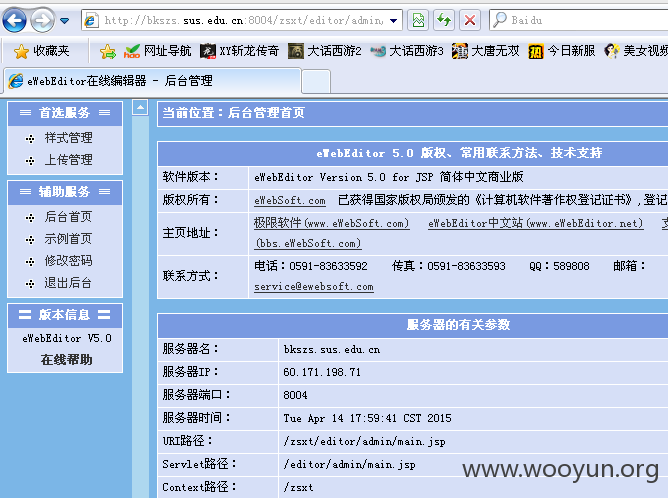Click the magnifier icon in search box
Viewport: 668px width, 498px height.
[x=499, y=20]
